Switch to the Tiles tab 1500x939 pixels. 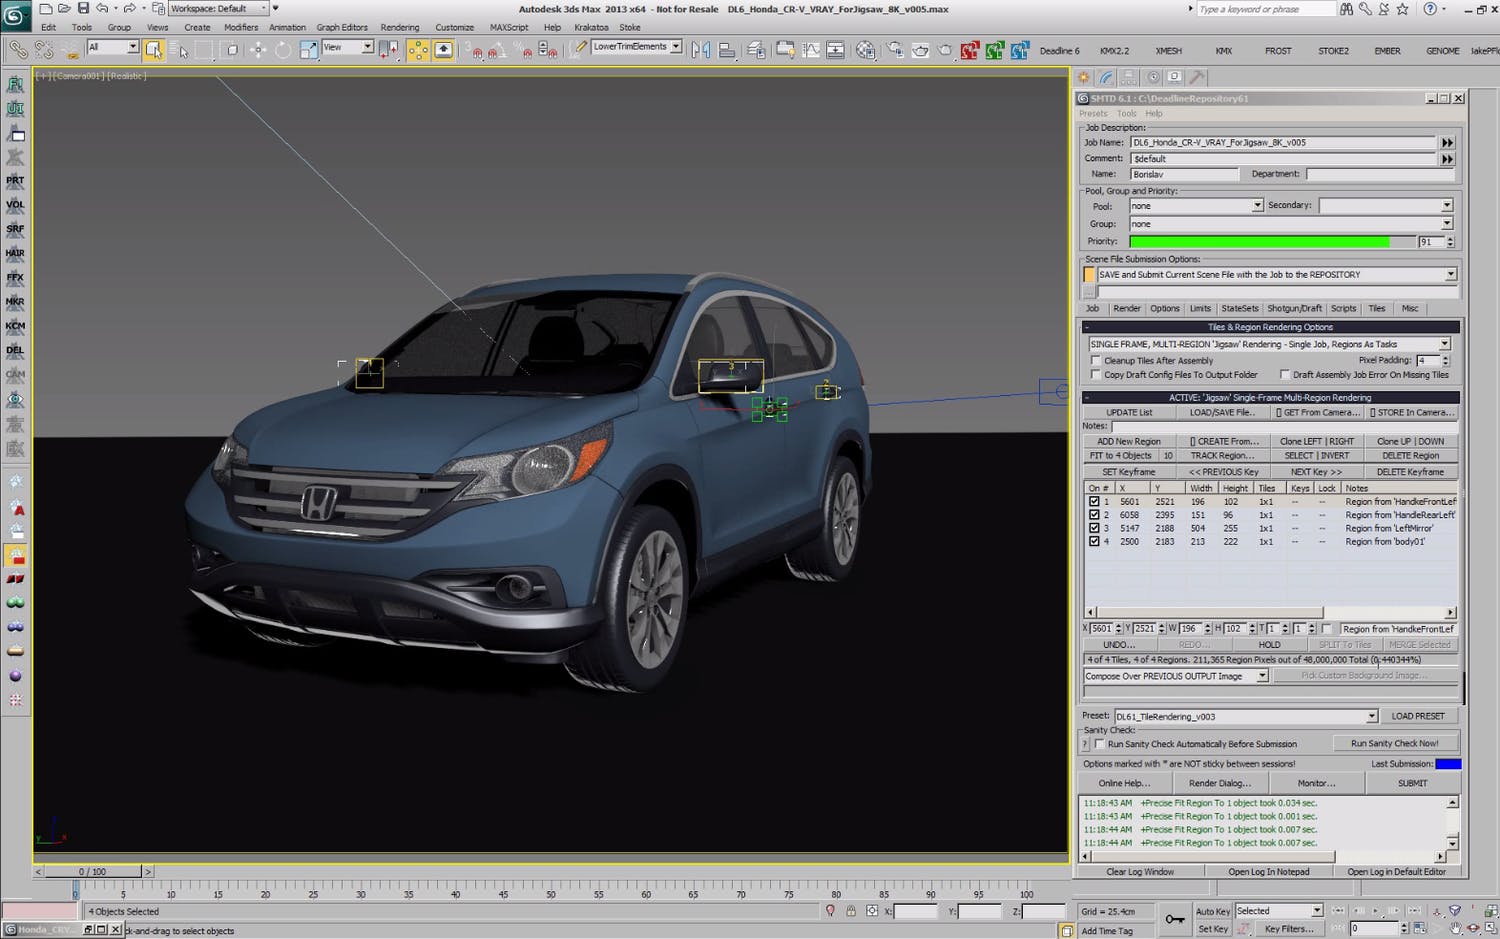[1376, 308]
